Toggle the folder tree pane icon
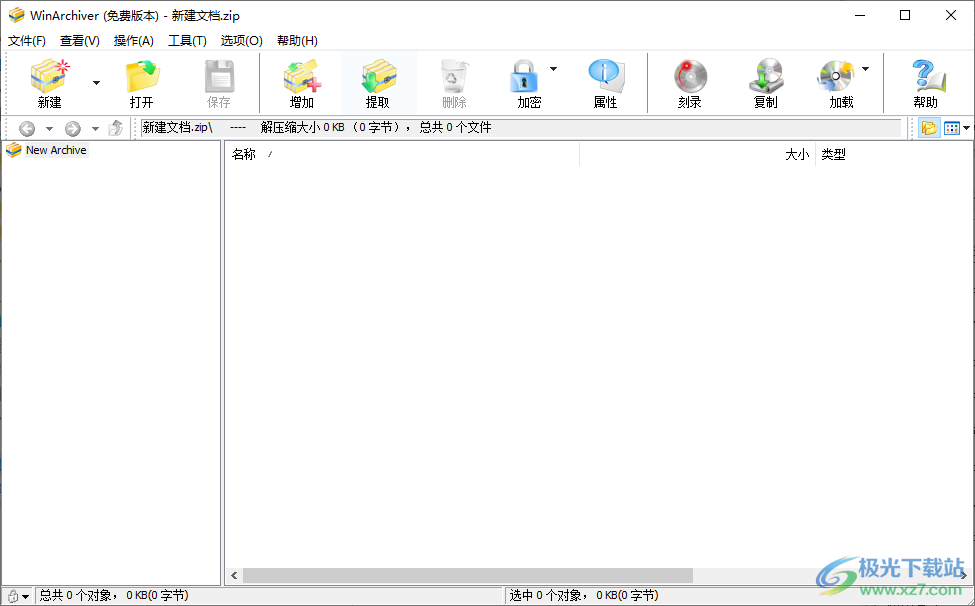Viewport: 975px width, 606px height. (929, 129)
